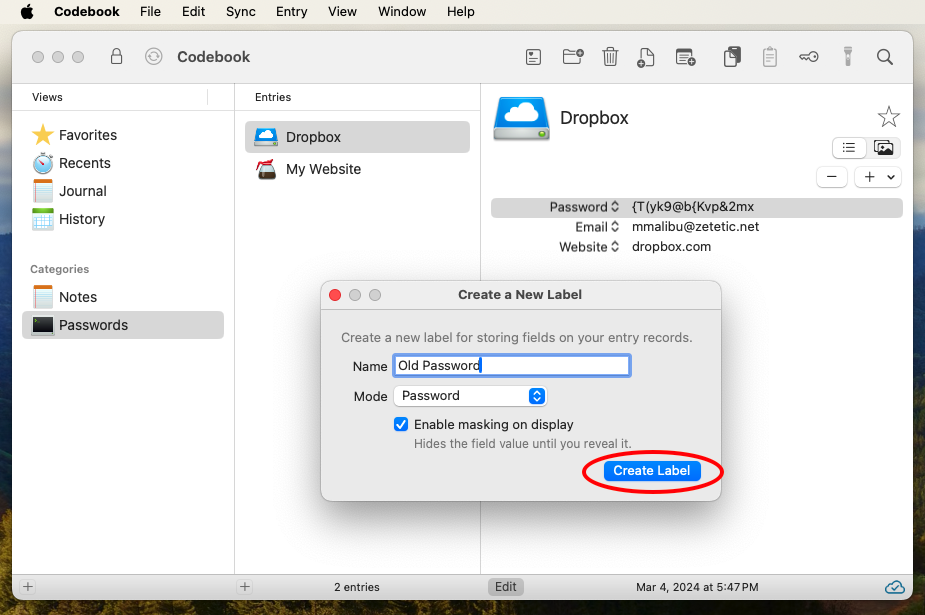Click the add field toolbar icon
This screenshot has height=615, width=925.
click(x=685, y=57)
